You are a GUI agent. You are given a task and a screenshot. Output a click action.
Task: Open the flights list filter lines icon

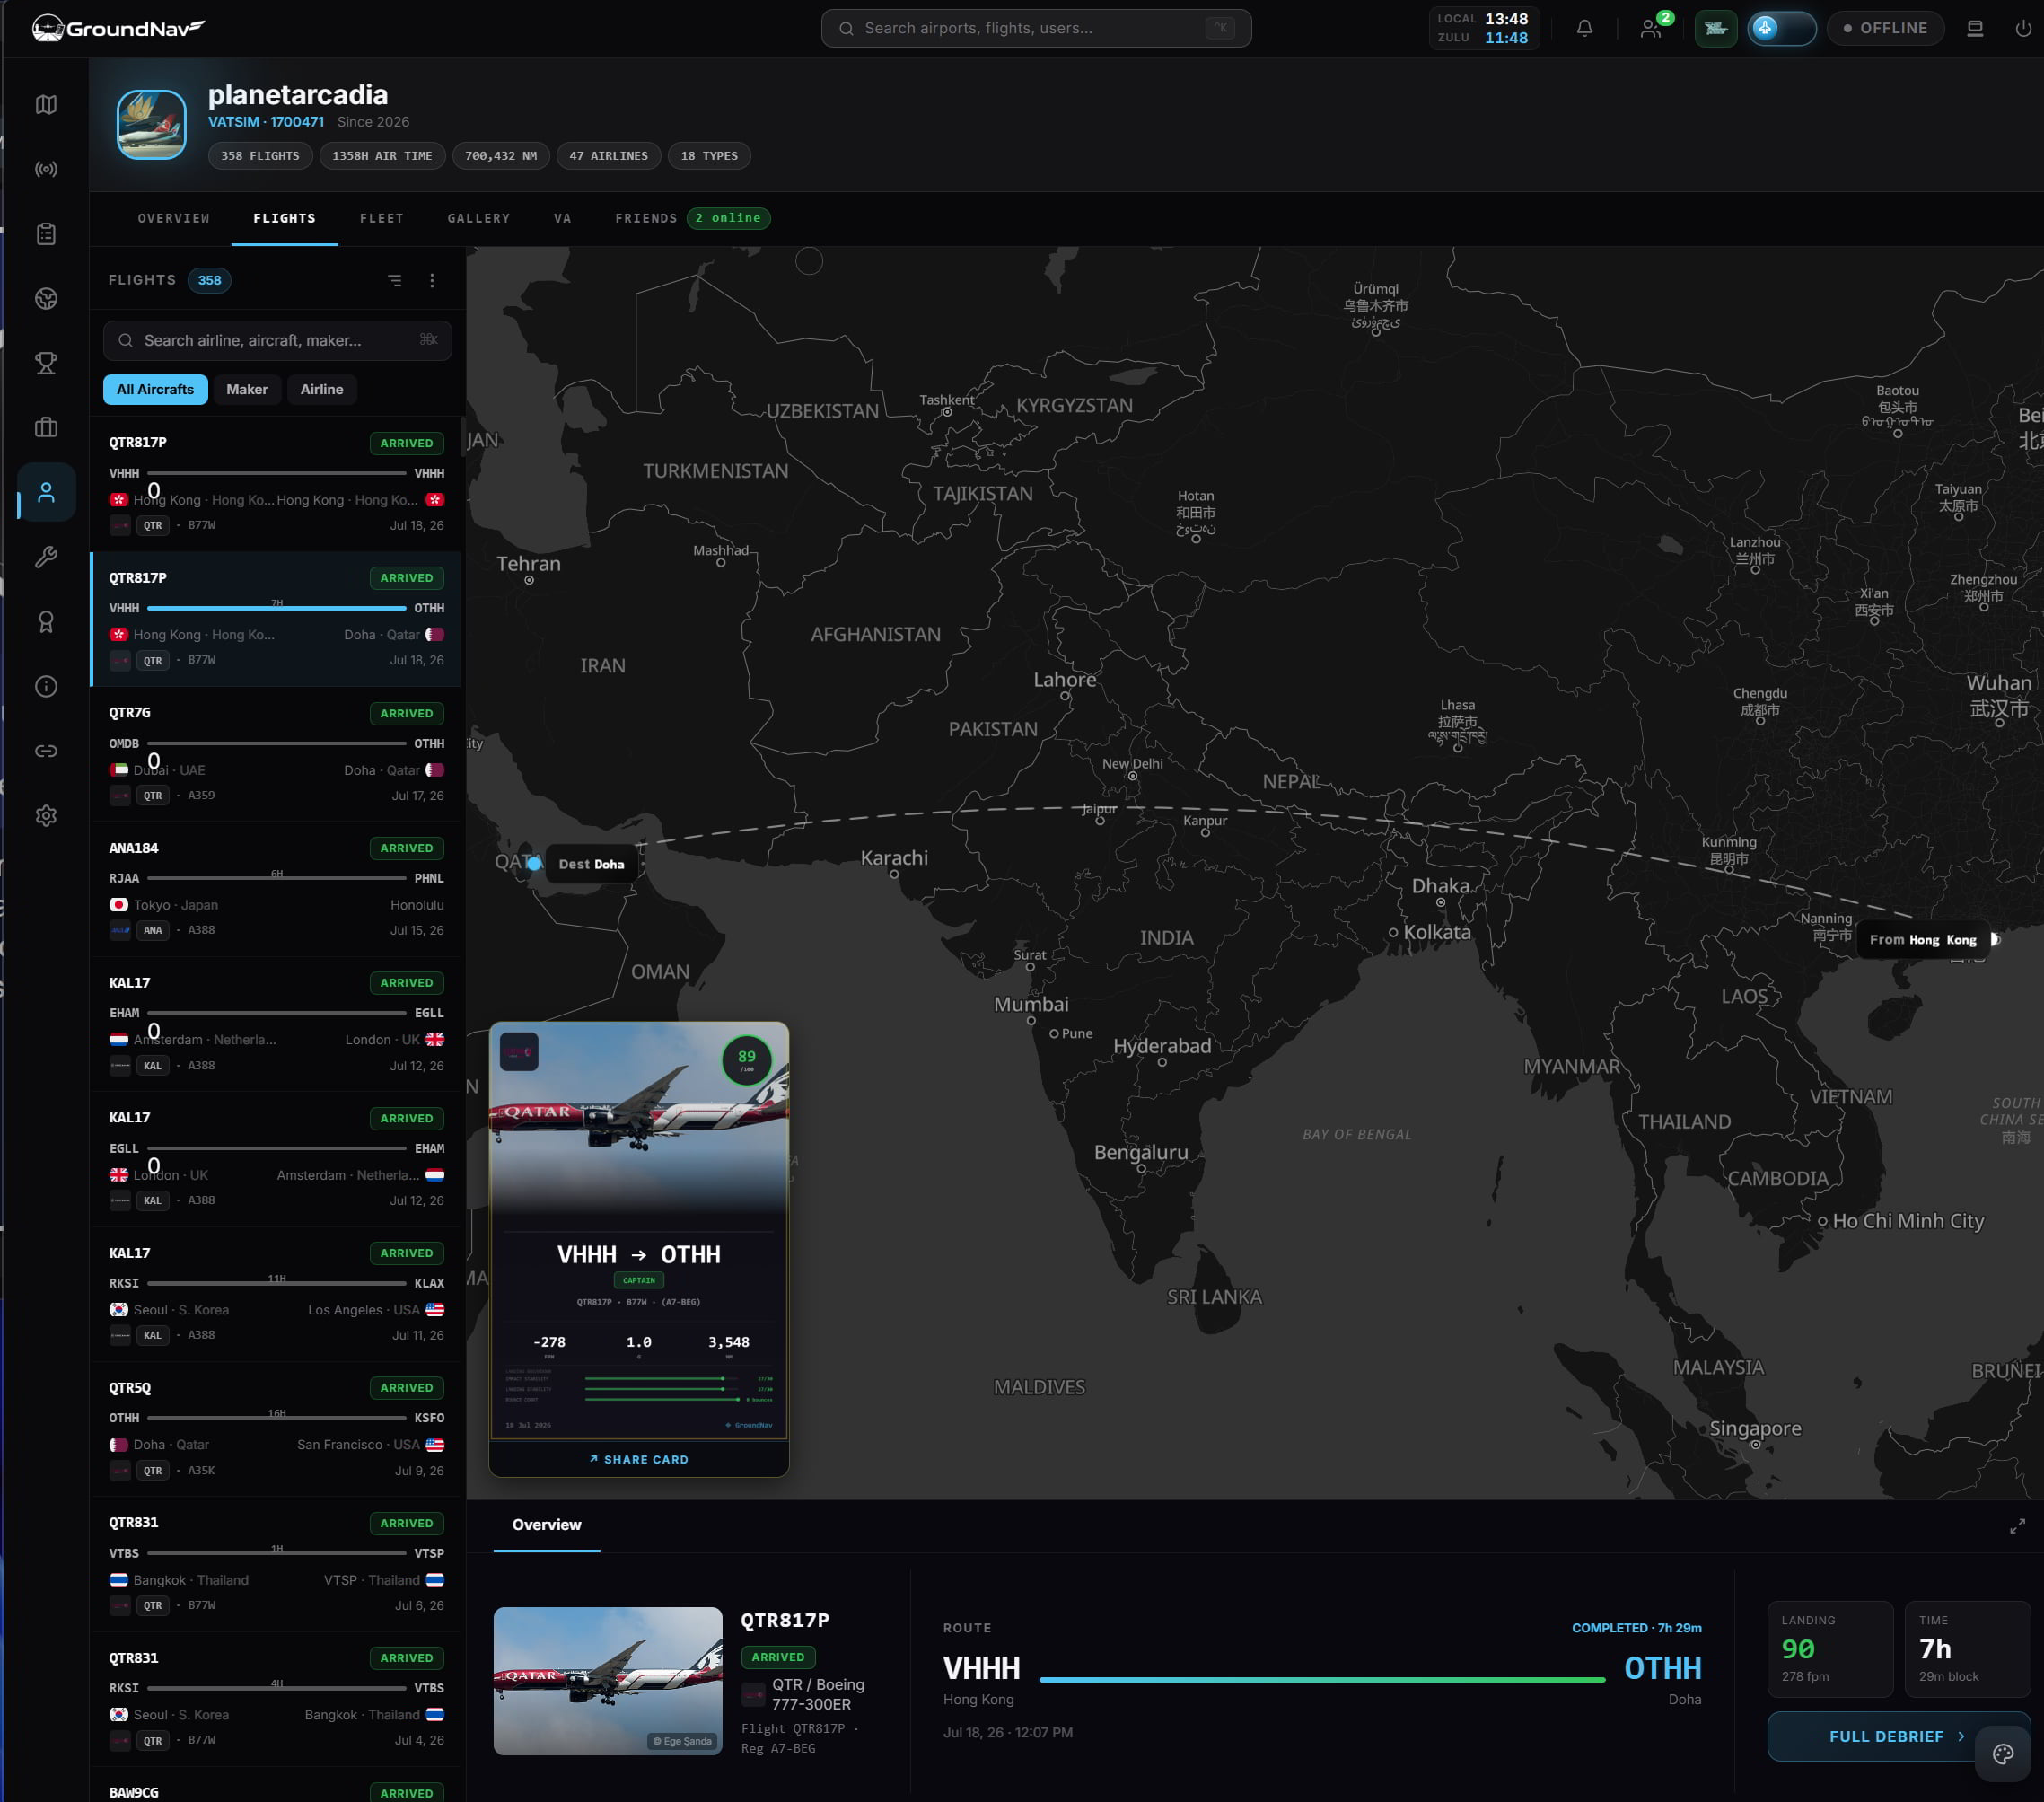395,281
